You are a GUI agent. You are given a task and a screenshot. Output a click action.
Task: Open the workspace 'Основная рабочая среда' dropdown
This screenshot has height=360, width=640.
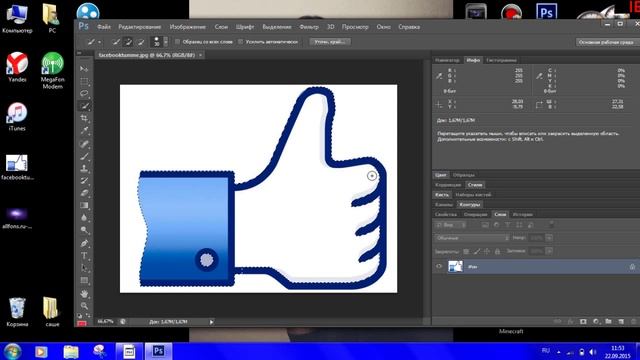tap(607, 42)
